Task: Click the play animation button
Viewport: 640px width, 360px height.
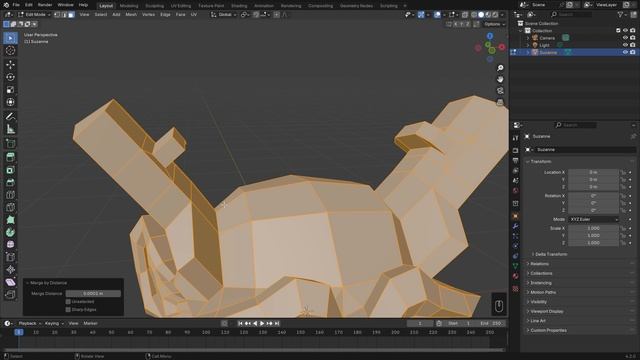Action: pyautogui.click(x=262, y=323)
